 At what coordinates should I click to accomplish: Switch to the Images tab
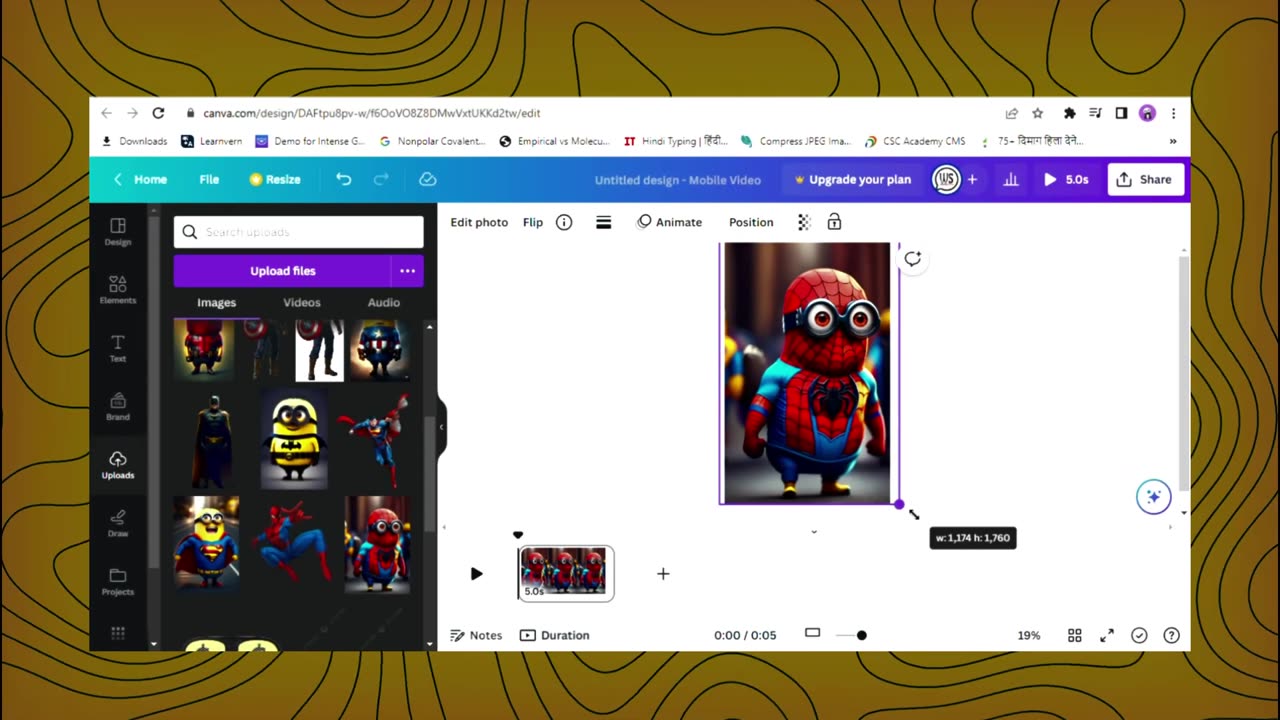click(216, 302)
